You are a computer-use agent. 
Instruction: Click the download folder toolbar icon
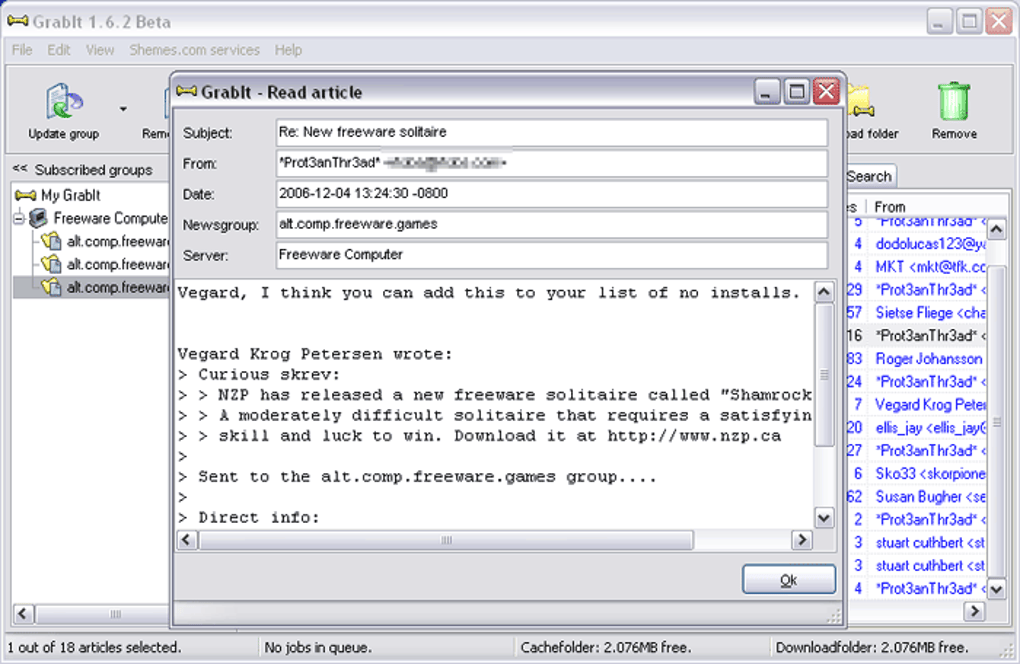[x=861, y=103]
